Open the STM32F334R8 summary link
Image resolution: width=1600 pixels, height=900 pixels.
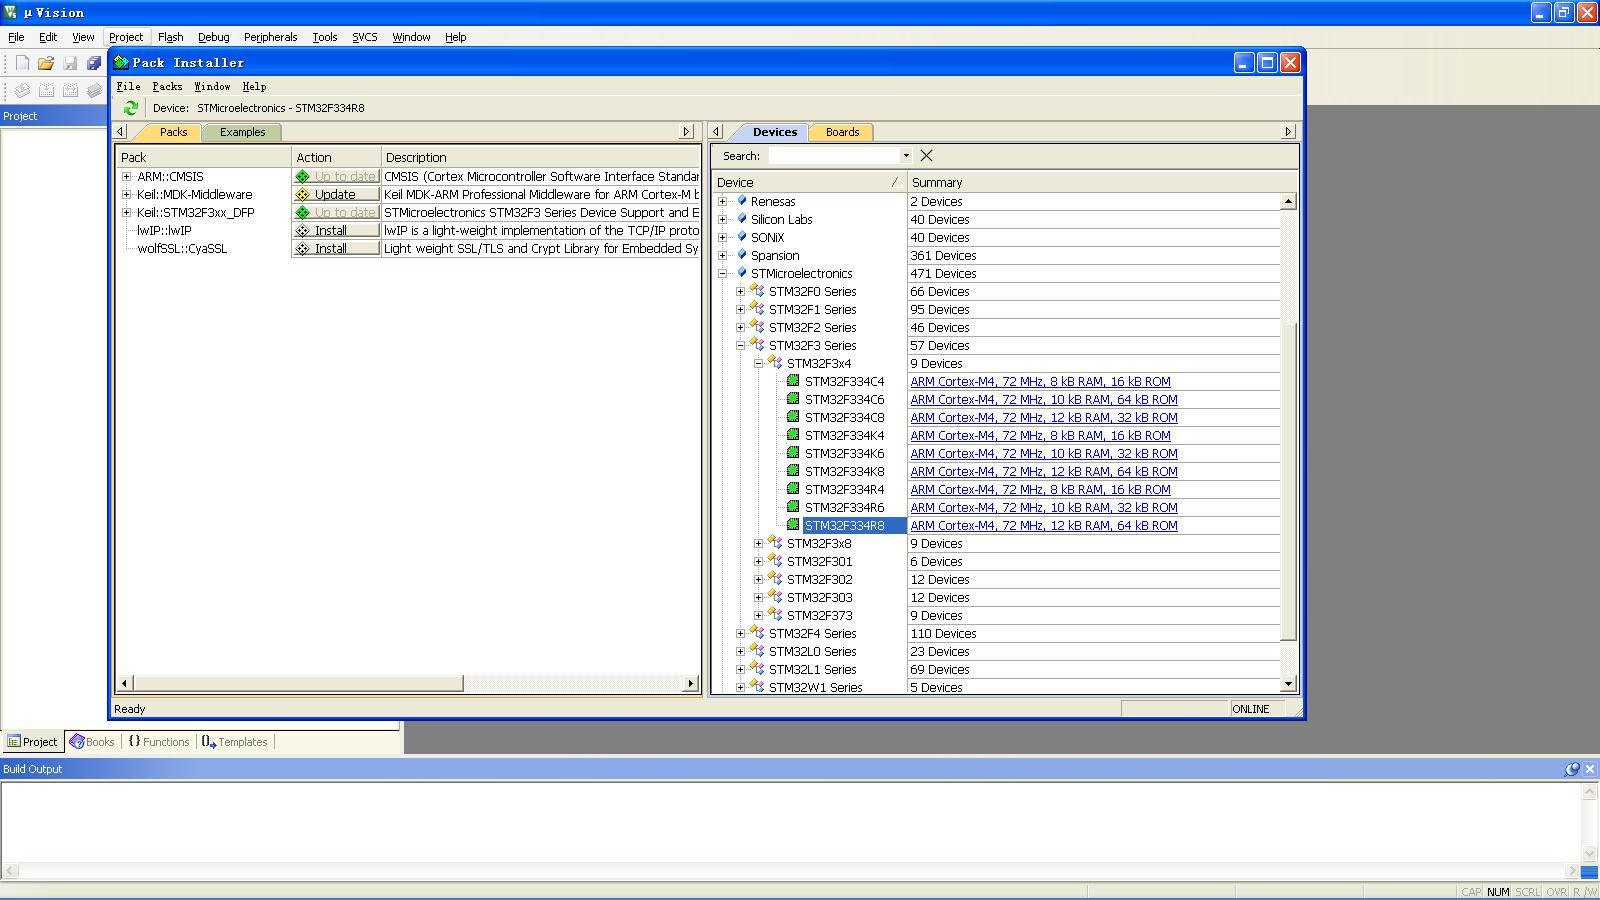pyautogui.click(x=1044, y=526)
